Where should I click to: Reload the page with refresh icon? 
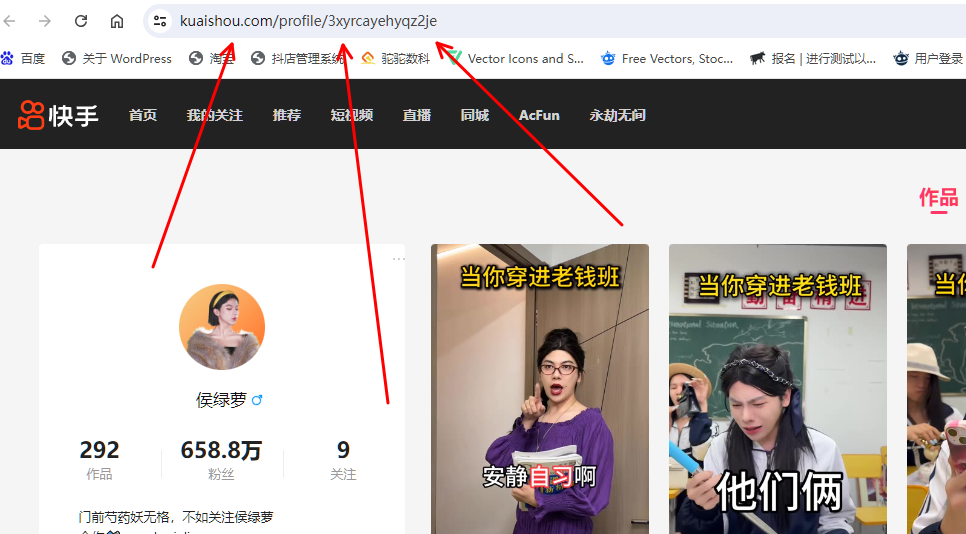[x=81, y=21]
